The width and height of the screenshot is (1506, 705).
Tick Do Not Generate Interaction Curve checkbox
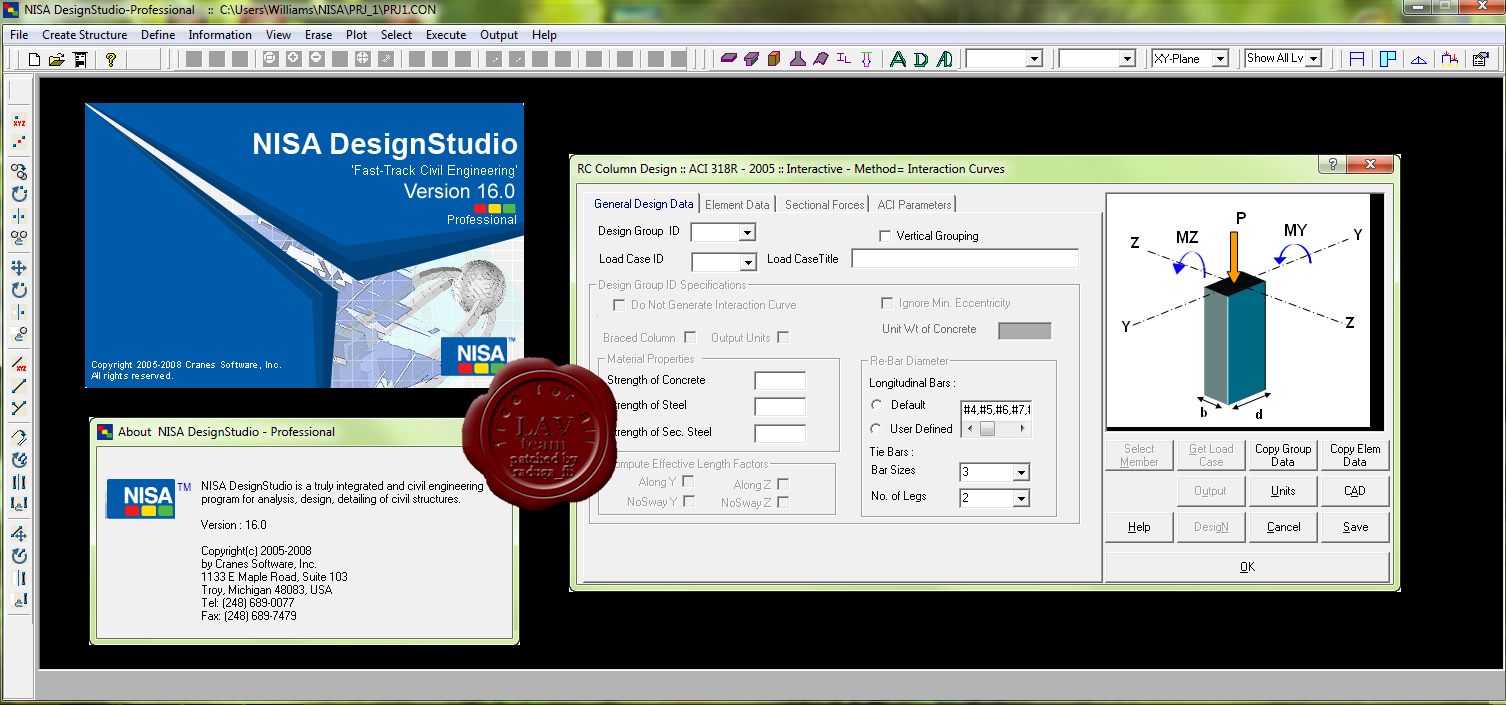[619, 304]
